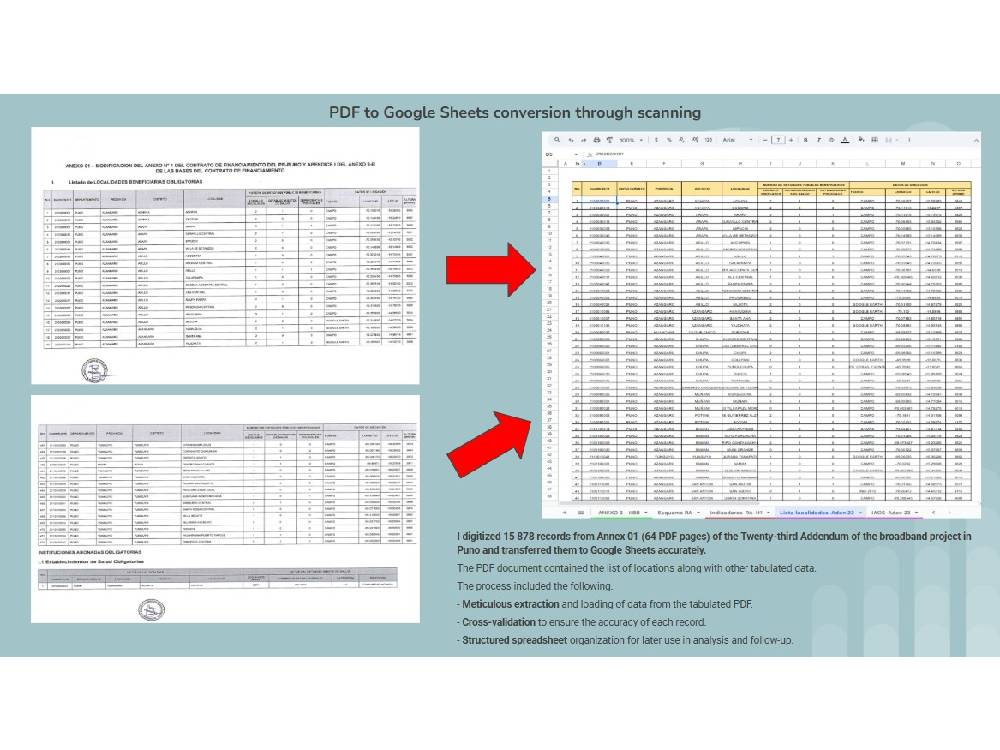
Task: Increase font size with the plus button
Action: [x=791, y=140]
